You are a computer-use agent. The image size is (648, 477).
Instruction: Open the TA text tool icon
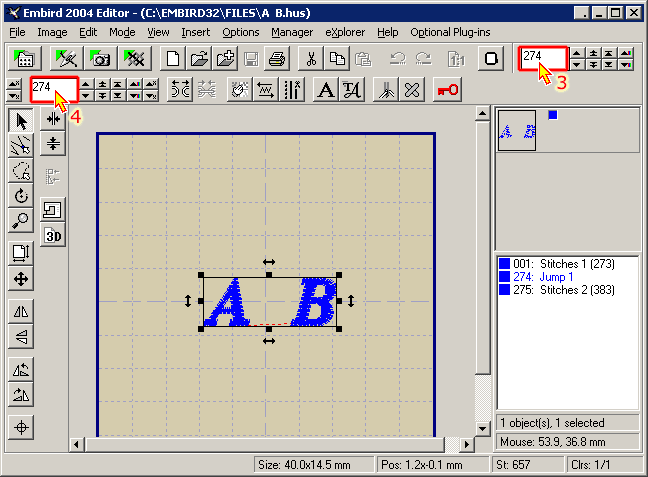(x=352, y=89)
